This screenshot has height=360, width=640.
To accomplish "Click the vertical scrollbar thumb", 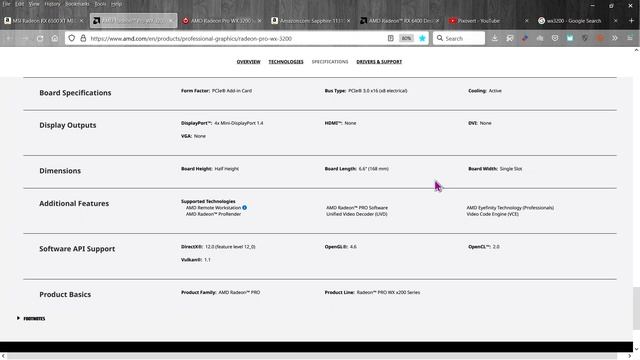I will click(636, 308).
